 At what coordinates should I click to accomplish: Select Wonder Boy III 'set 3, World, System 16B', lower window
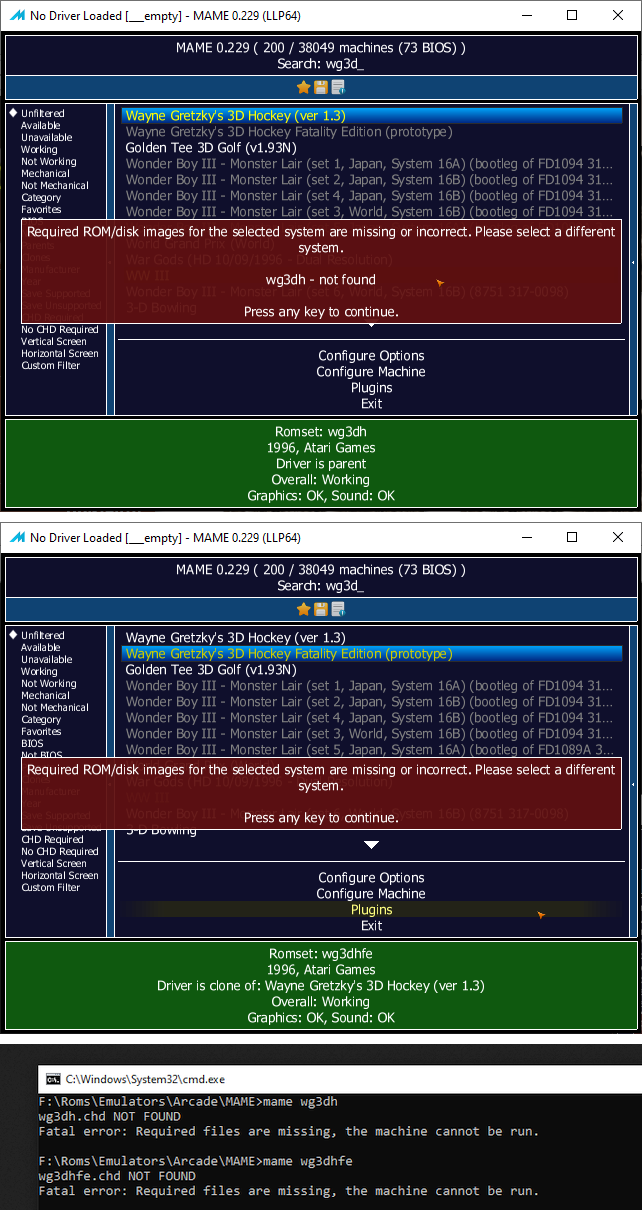(x=371, y=733)
